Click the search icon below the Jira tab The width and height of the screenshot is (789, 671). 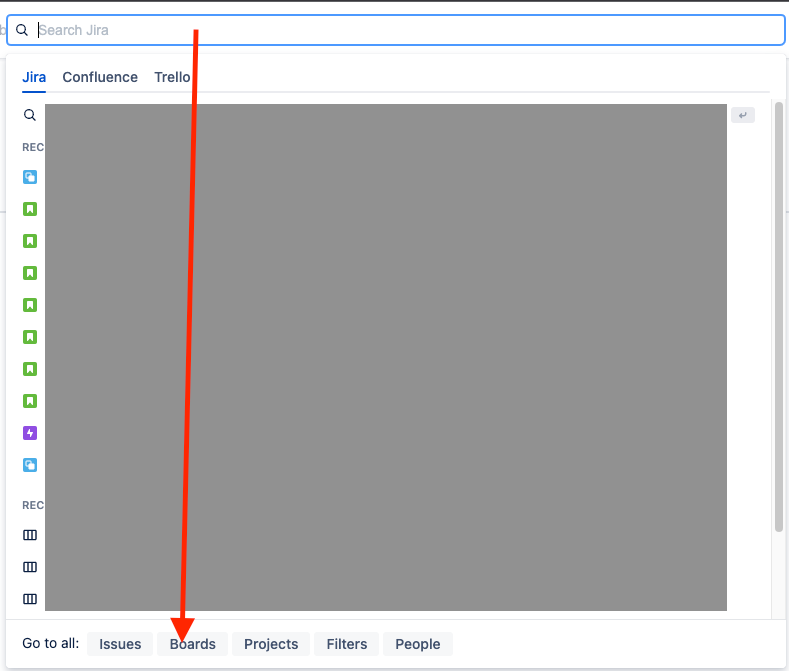(x=30, y=115)
